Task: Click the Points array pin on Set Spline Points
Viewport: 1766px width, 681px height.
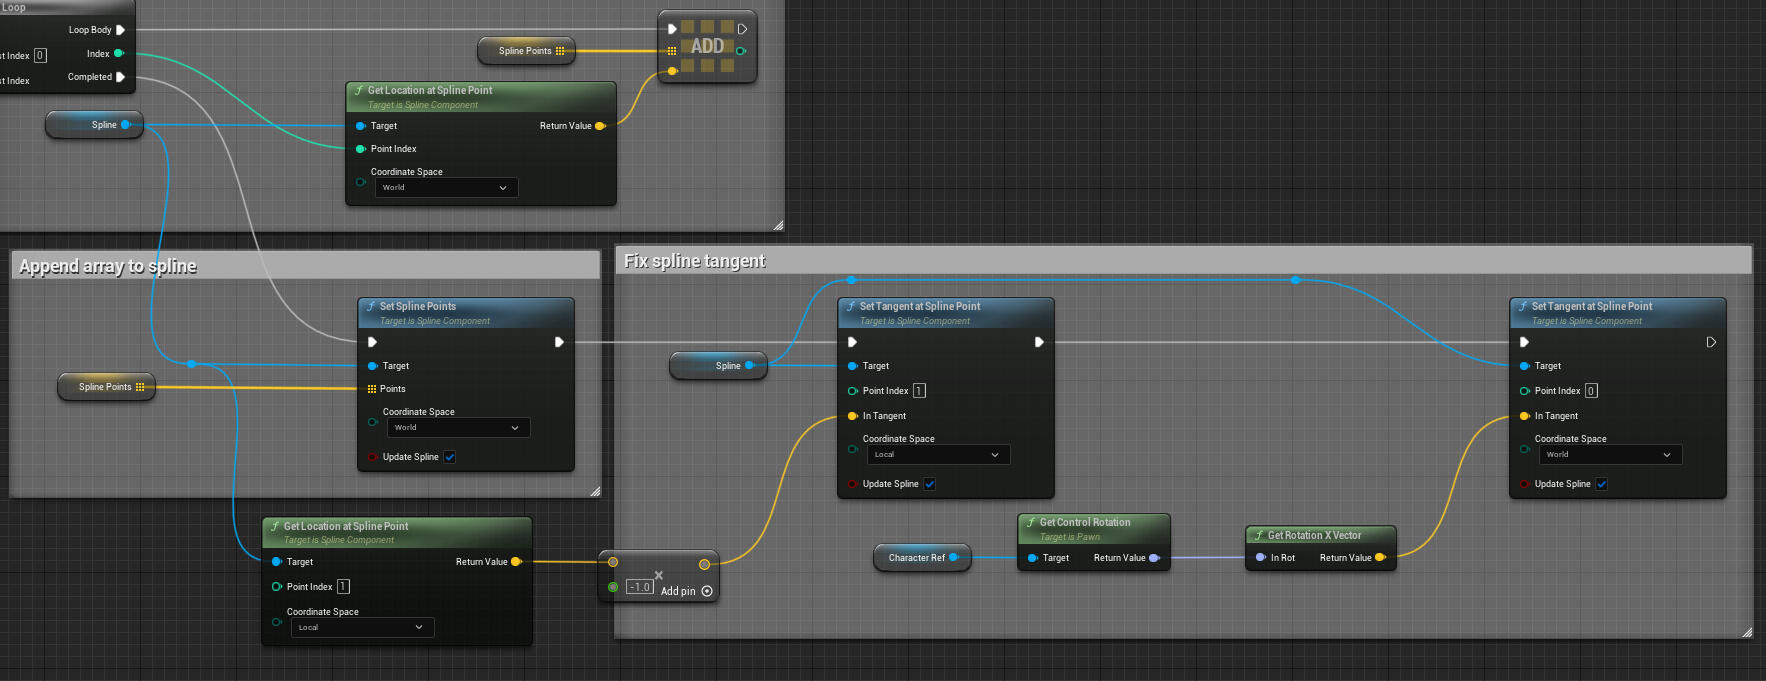Action: tap(372, 389)
